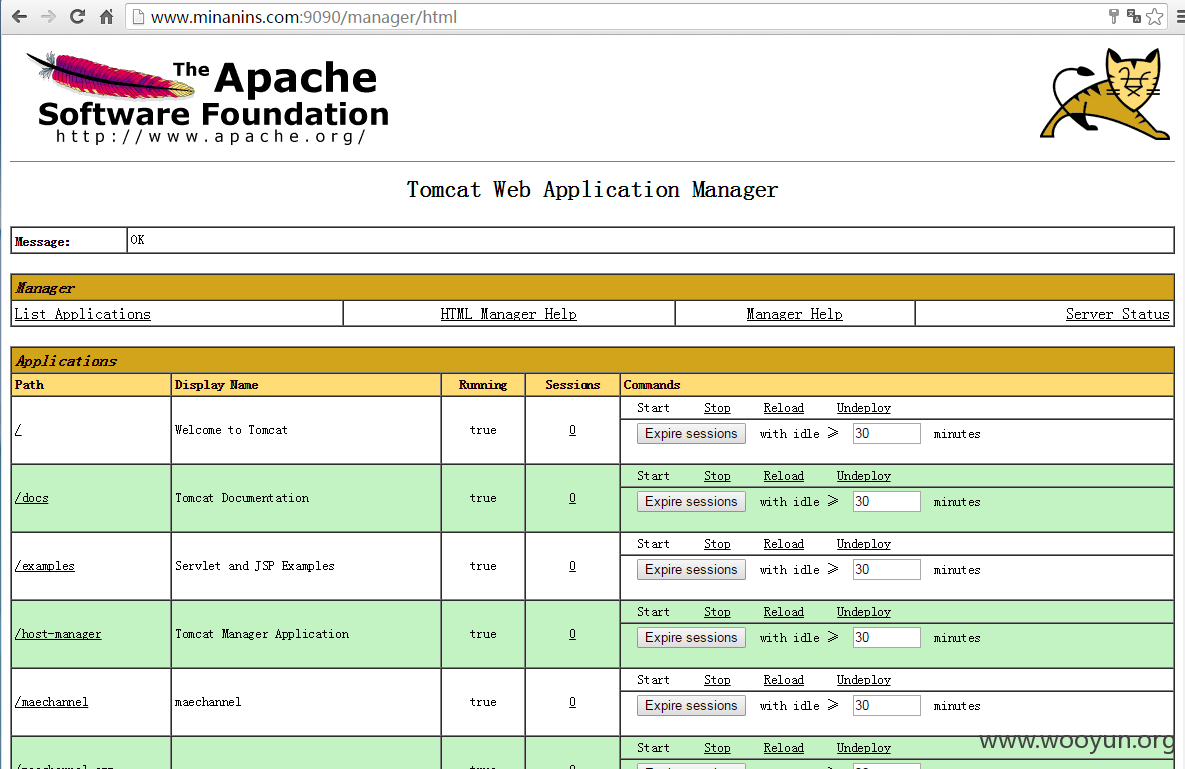Open HTML Manager Help

pos(509,314)
